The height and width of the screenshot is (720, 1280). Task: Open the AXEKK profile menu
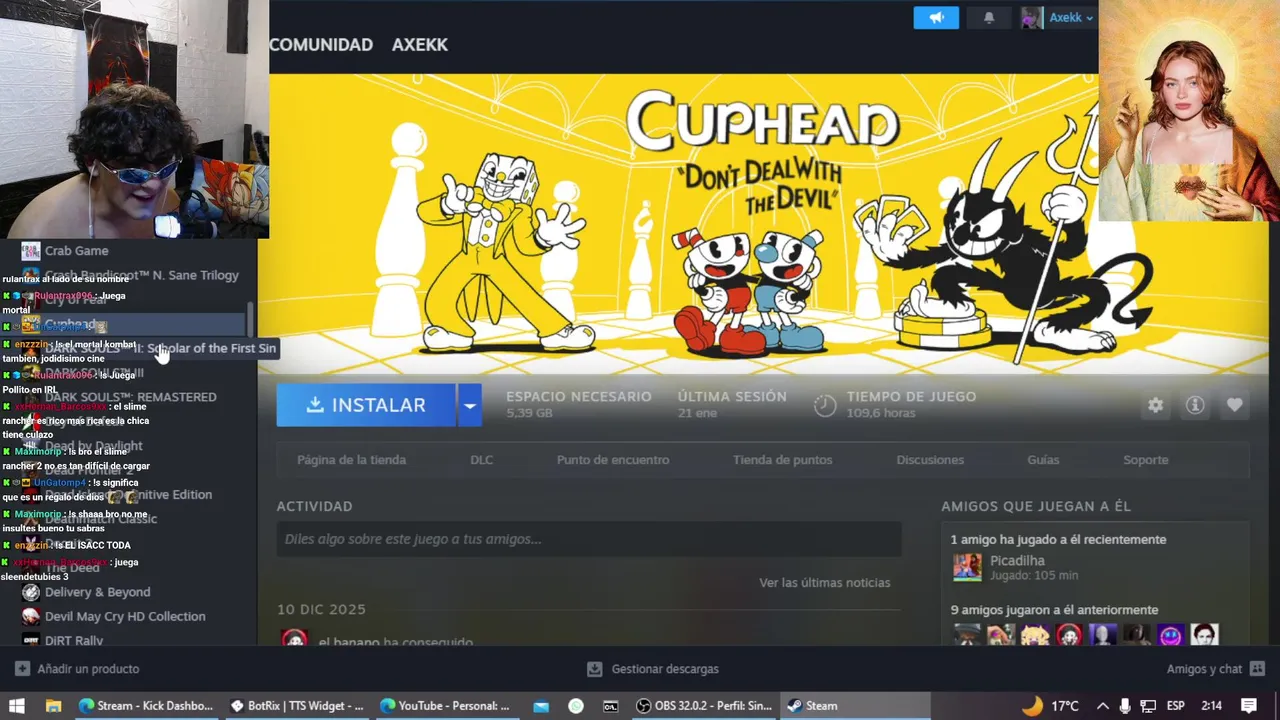click(420, 45)
